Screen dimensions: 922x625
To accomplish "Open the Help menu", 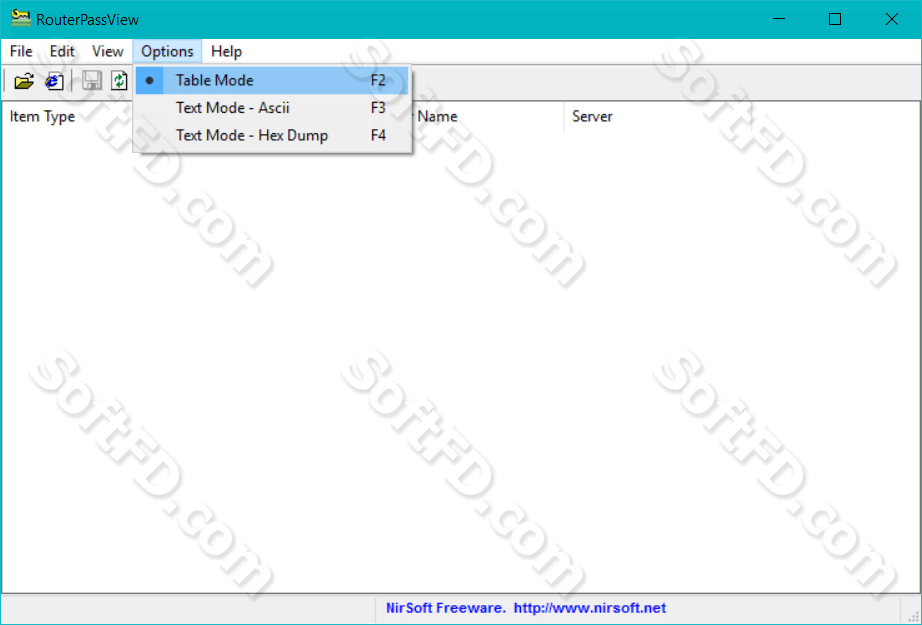I will [226, 52].
